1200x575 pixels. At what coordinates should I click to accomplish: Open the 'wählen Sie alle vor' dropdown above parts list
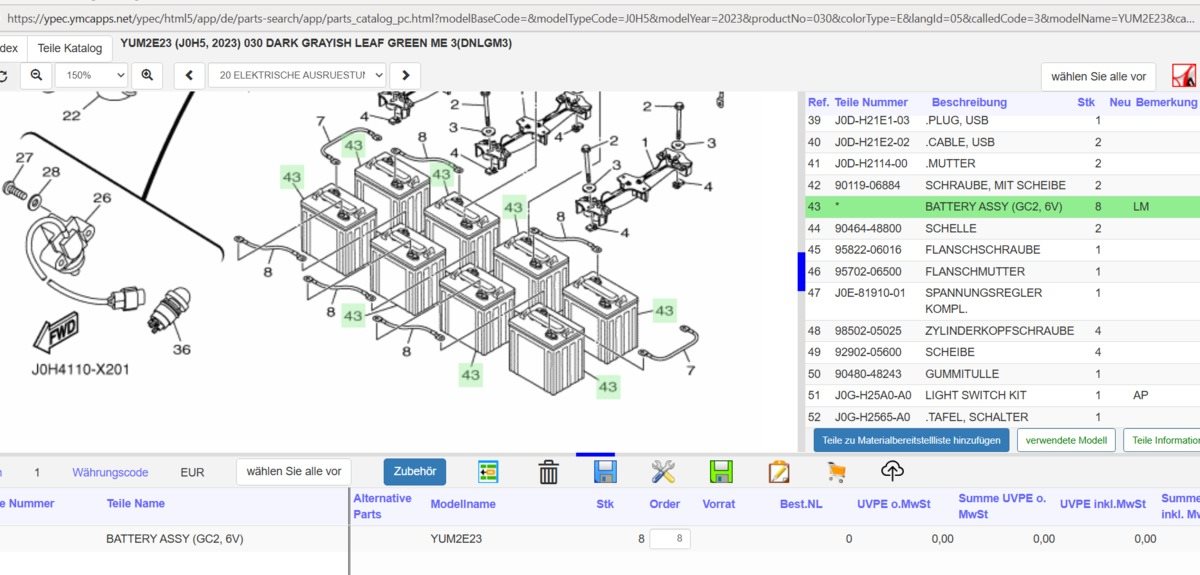(x=1098, y=77)
